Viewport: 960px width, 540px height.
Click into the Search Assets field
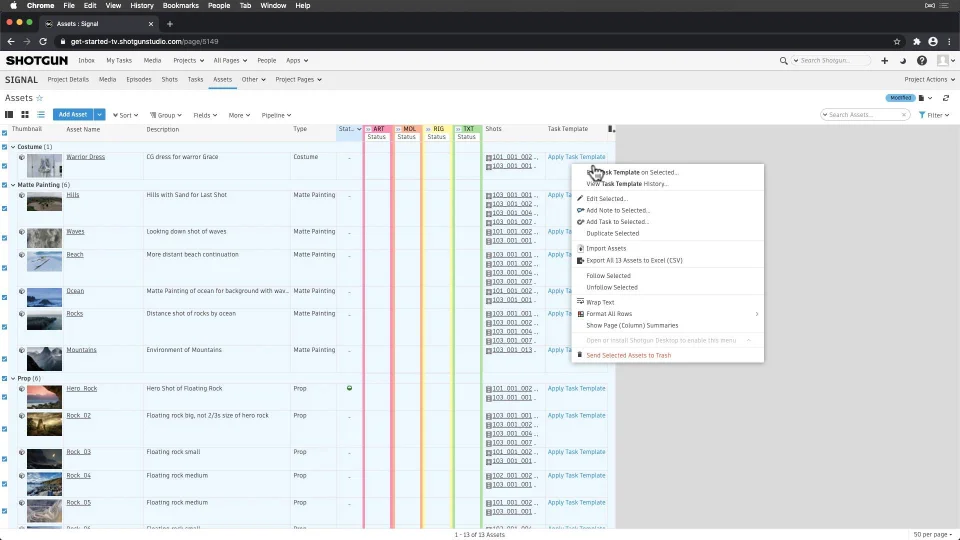tap(863, 115)
